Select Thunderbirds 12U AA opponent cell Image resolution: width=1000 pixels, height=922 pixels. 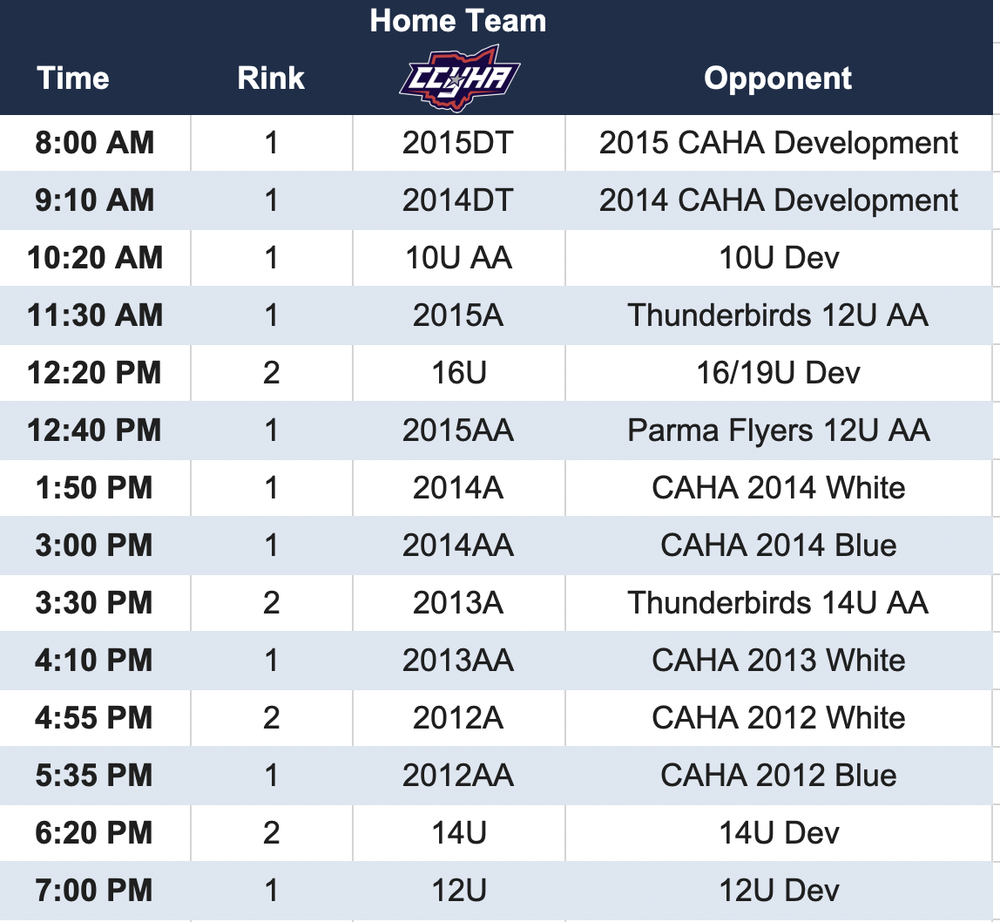(779, 315)
